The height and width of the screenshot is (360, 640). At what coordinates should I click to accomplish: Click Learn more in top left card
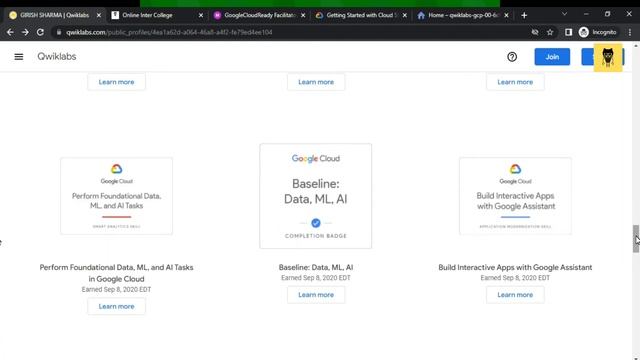pyautogui.click(x=116, y=82)
